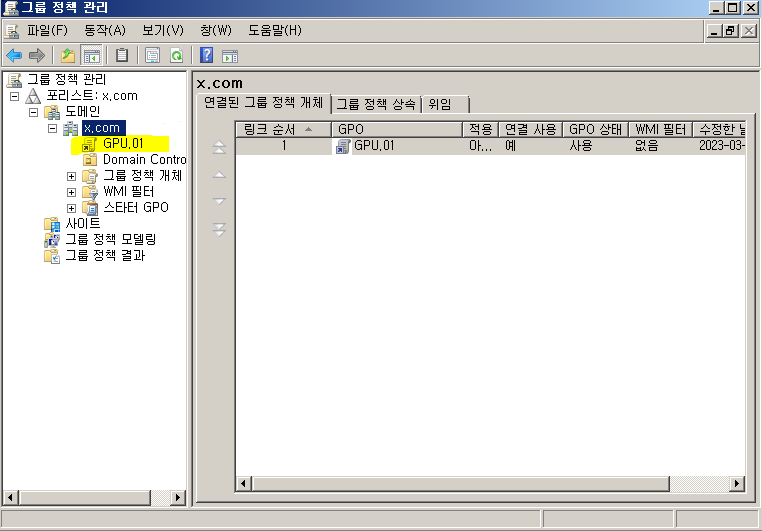Click the 사용 GPO status cell

[x=581, y=146]
